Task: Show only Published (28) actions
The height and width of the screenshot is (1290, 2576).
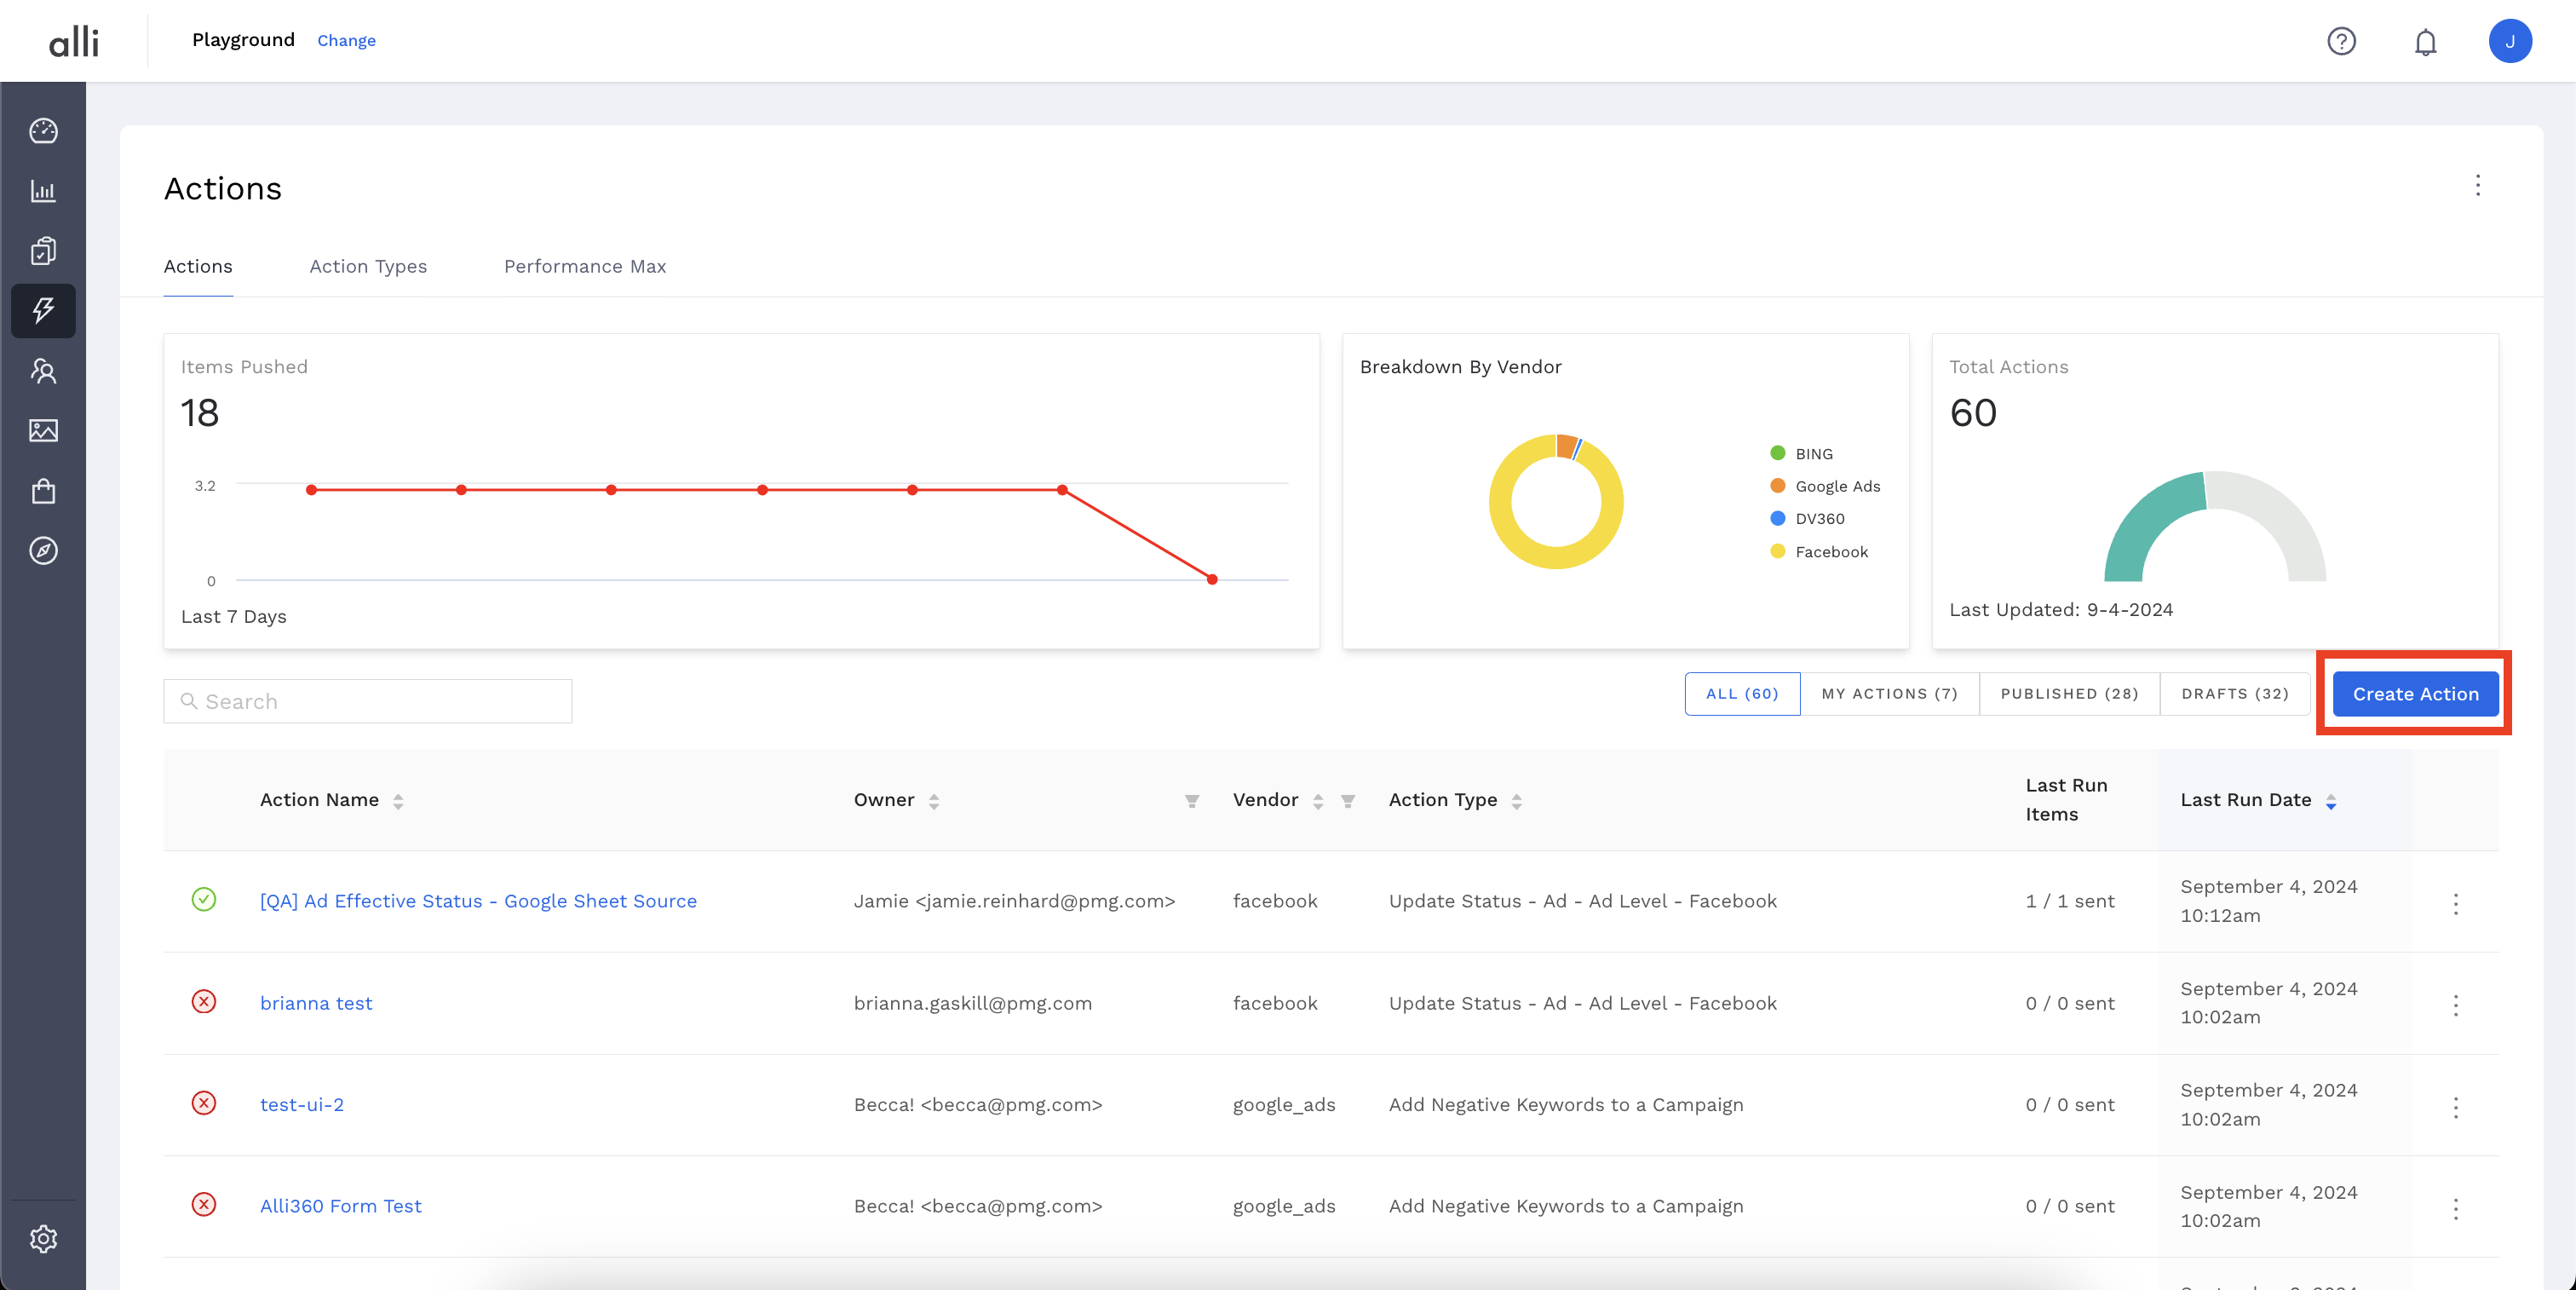Action: tap(2069, 694)
